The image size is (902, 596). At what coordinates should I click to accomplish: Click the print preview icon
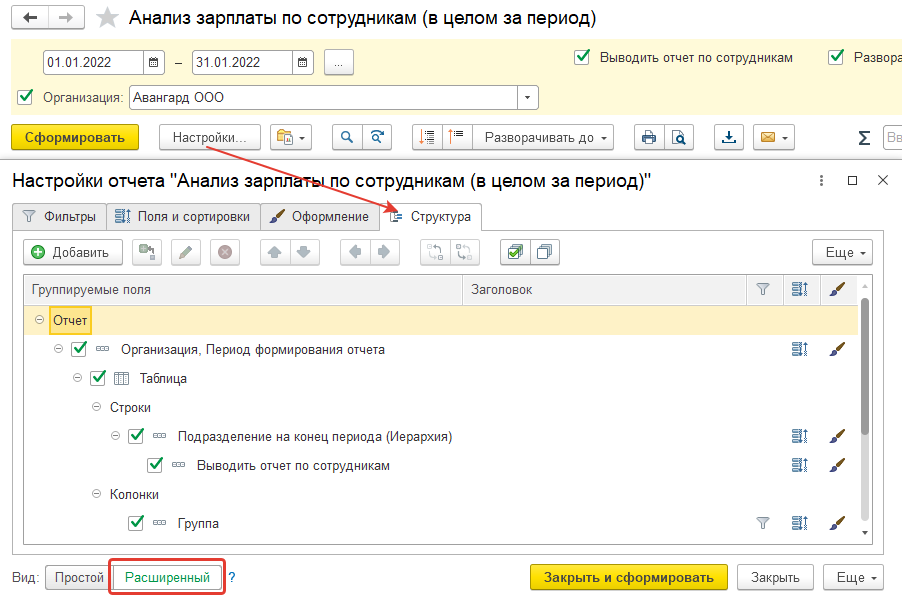point(678,137)
